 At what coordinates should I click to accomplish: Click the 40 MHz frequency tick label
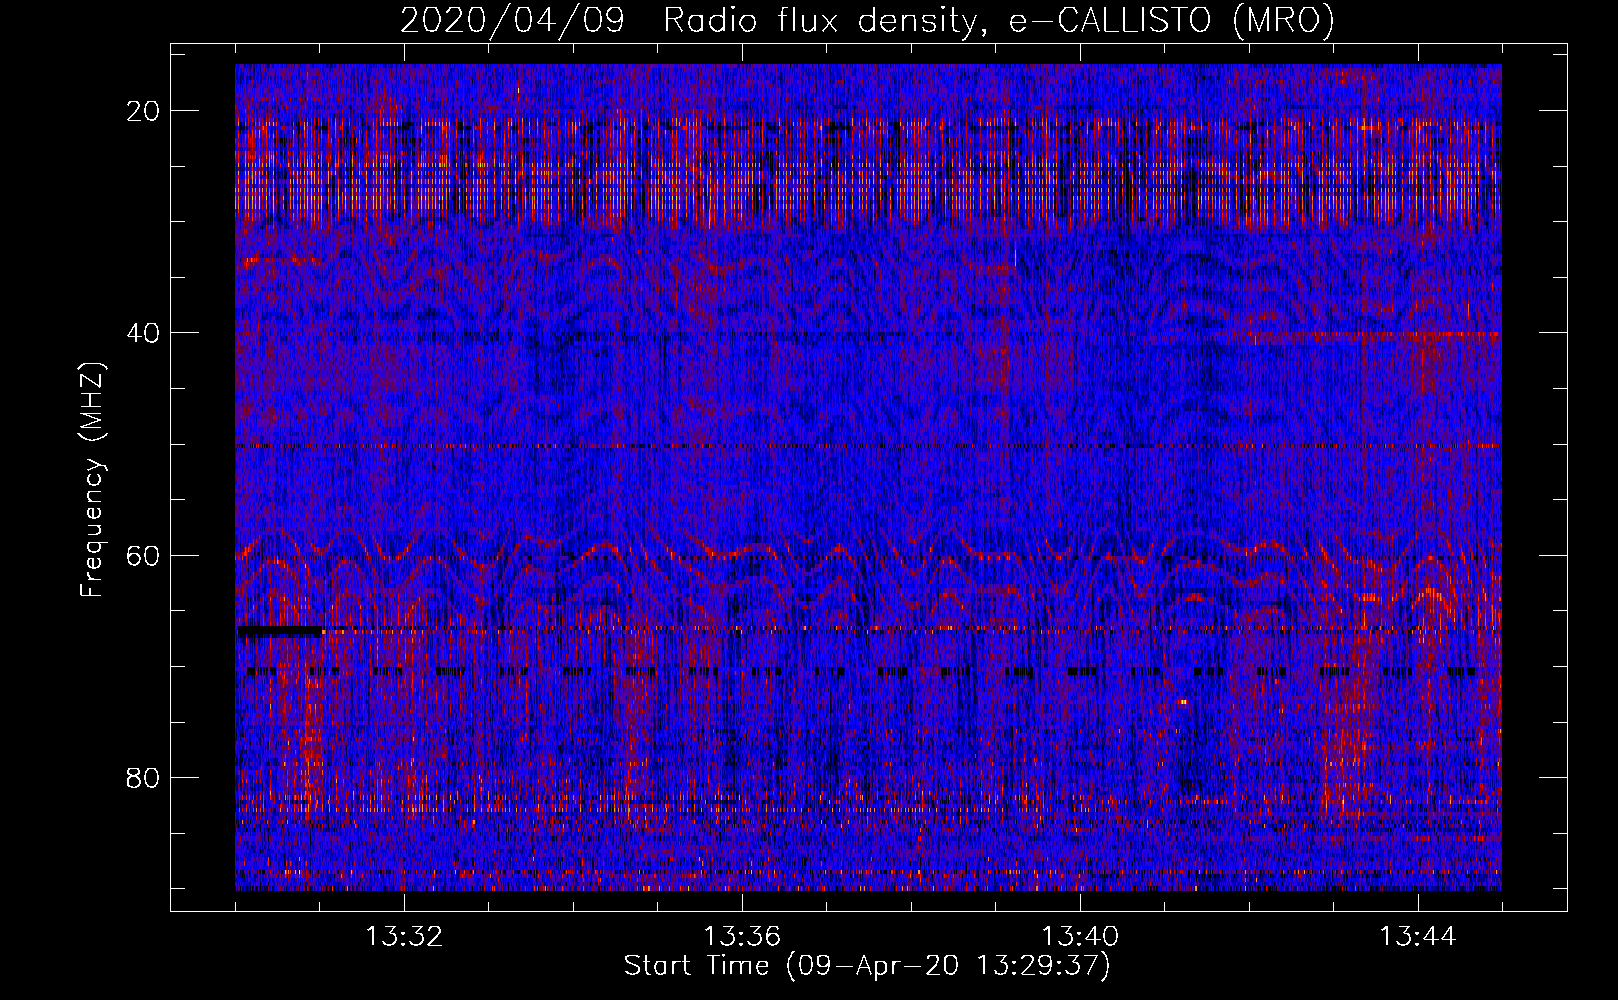click(x=144, y=333)
